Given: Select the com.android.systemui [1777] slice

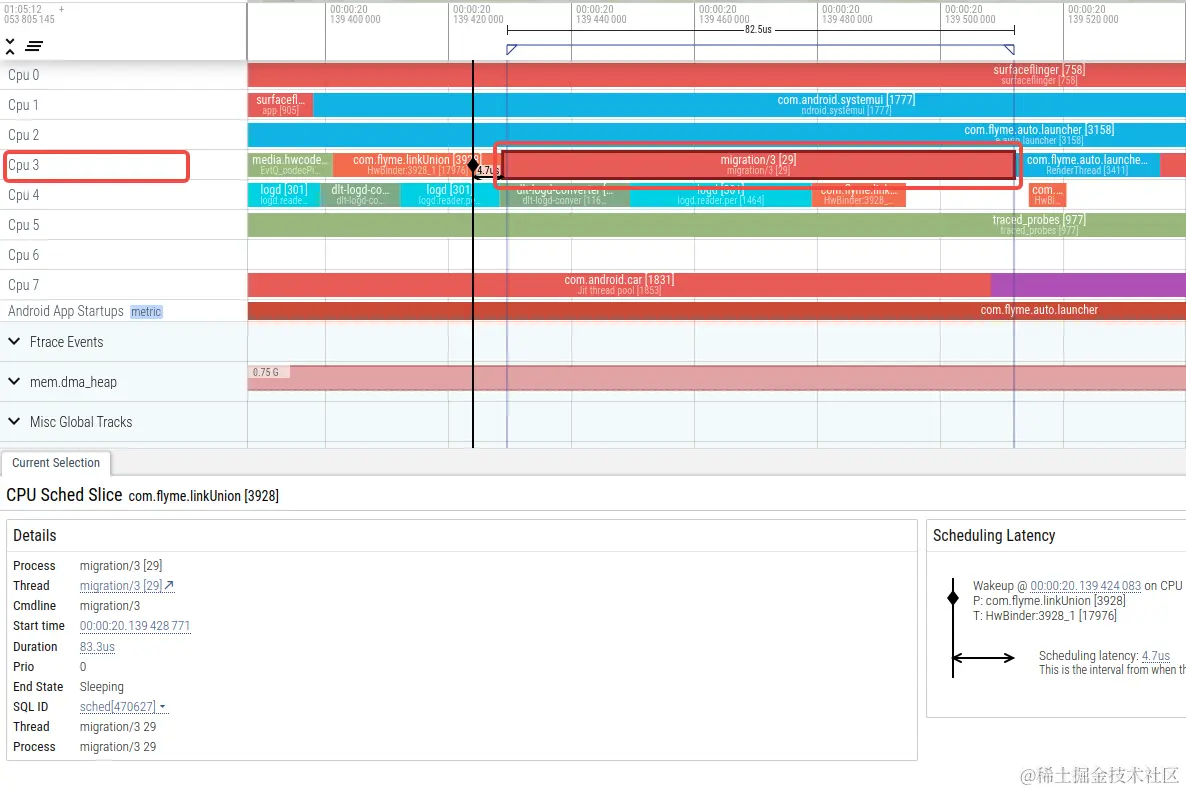Looking at the screenshot, I should [749, 105].
